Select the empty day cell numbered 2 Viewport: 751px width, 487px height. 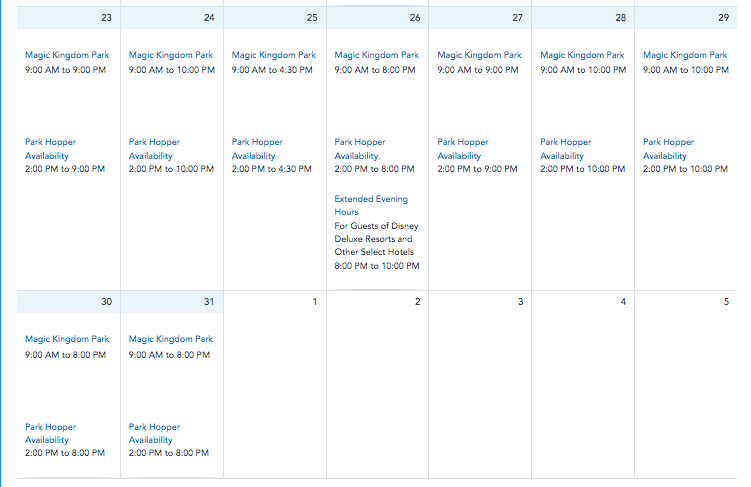pyautogui.click(x=377, y=390)
